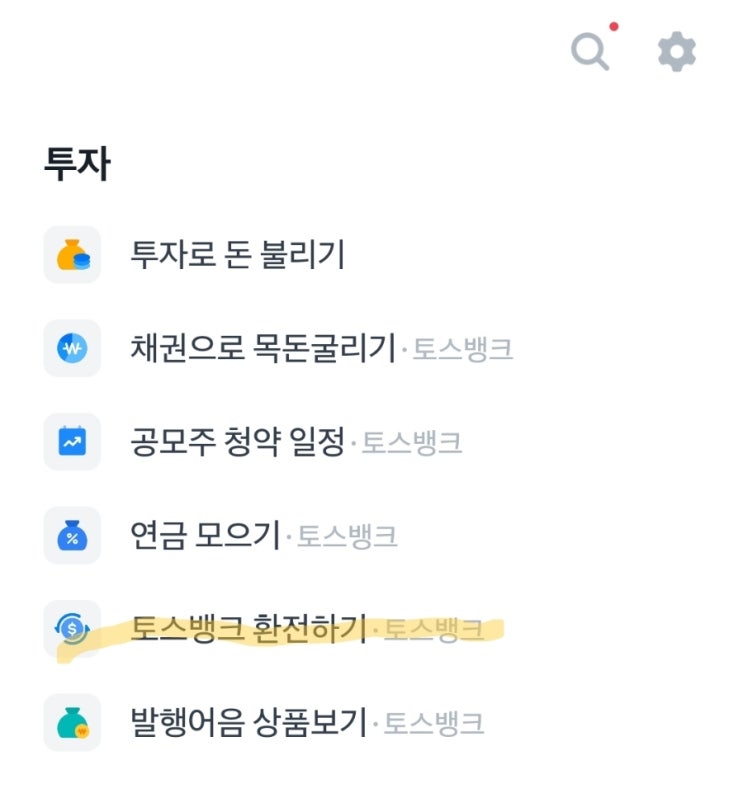
Task: Select 연금 모으기 entry
Action: click(x=205, y=535)
